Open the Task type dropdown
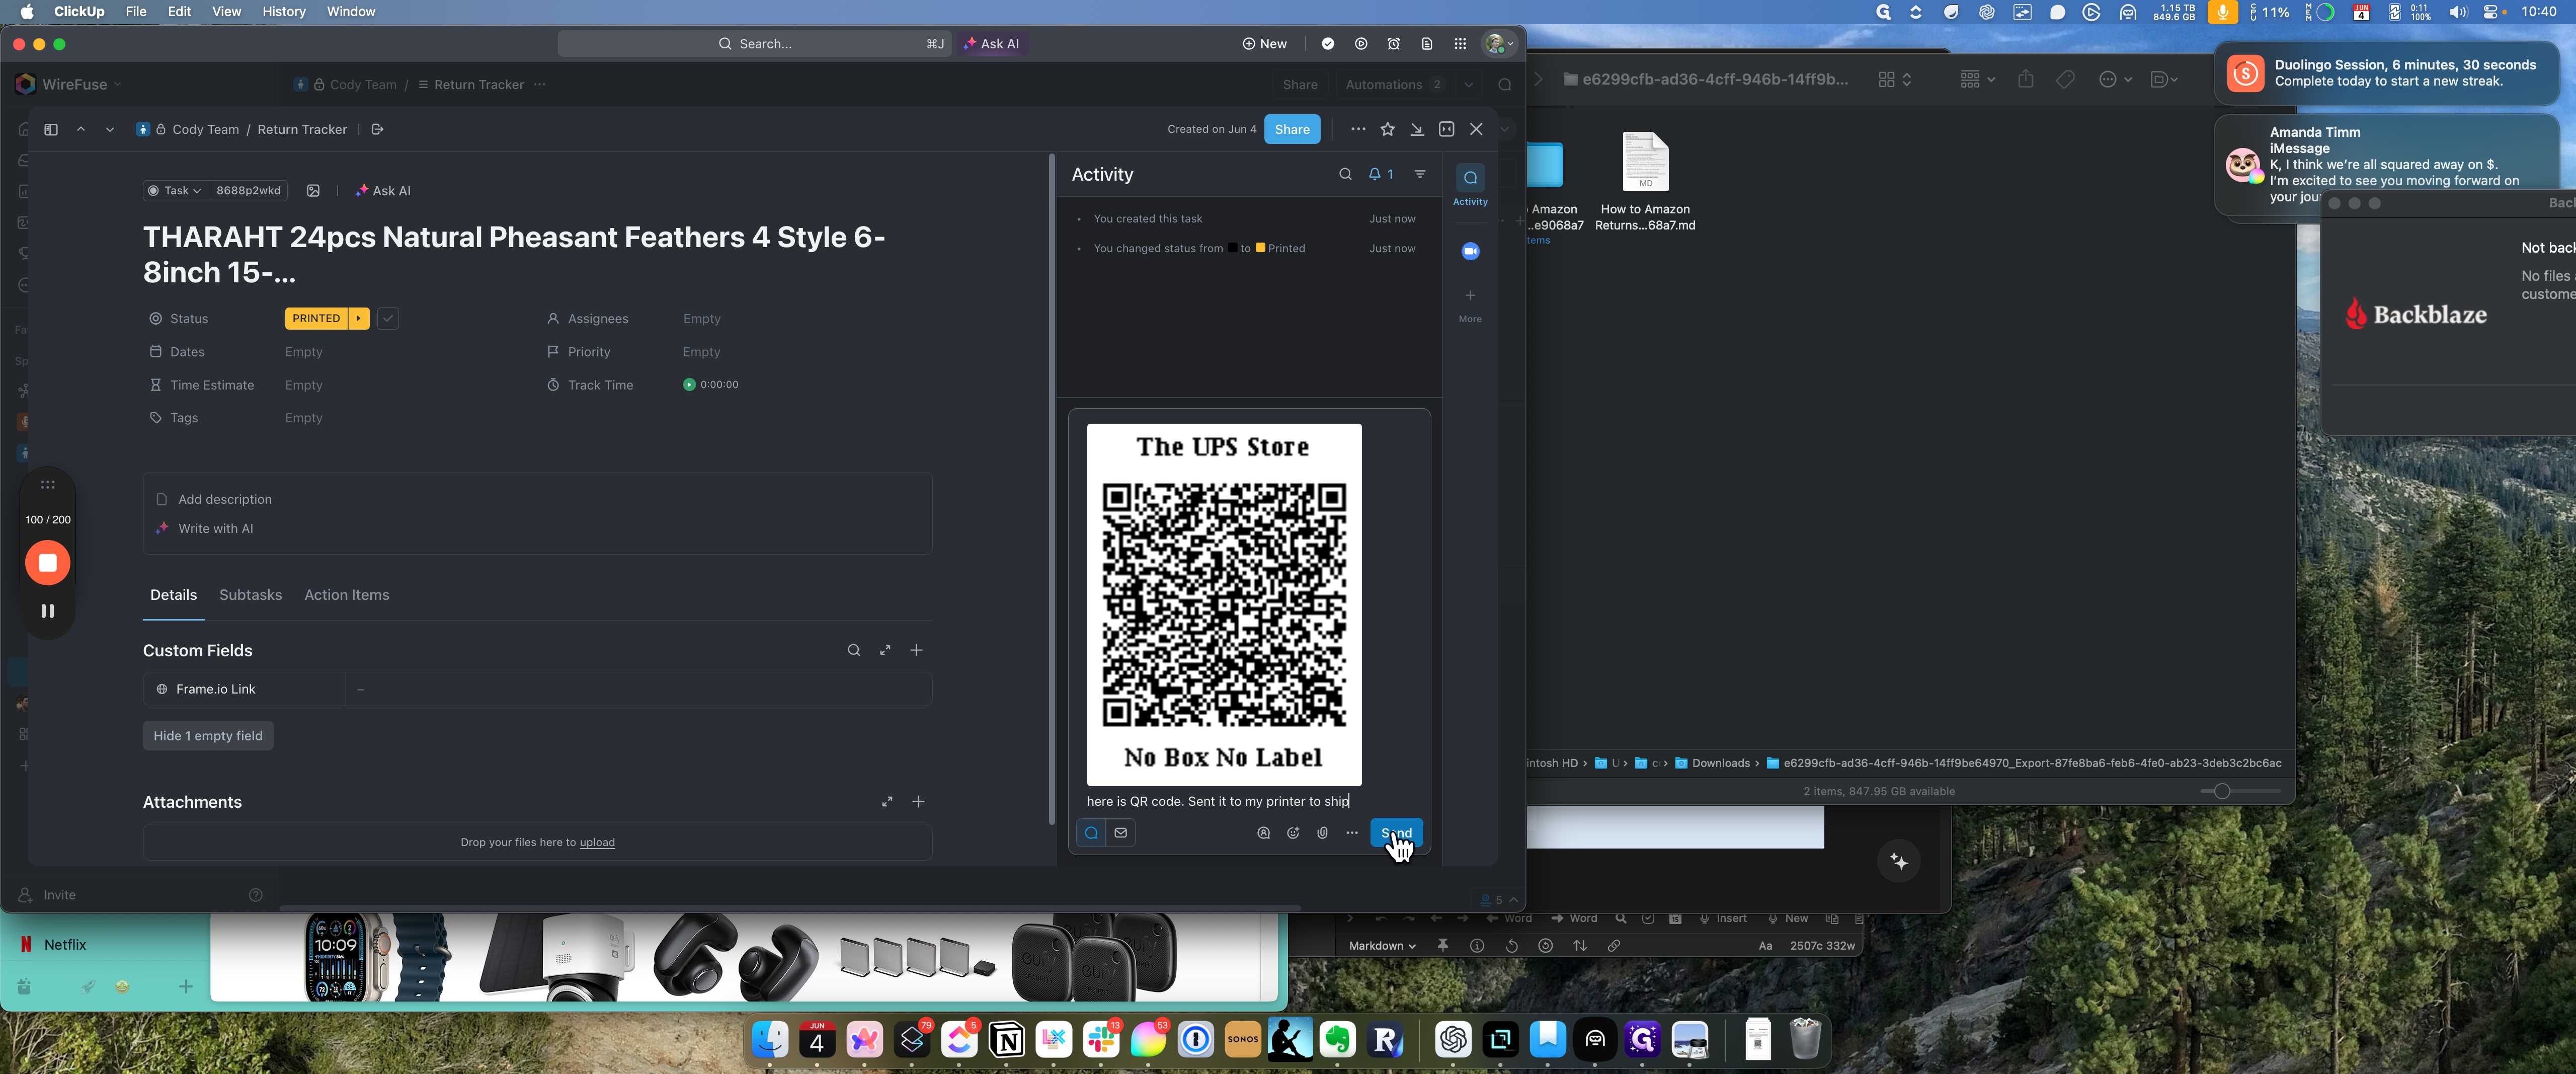The width and height of the screenshot is (2576, 1074). pyautogui.click(x=174, y=190)
